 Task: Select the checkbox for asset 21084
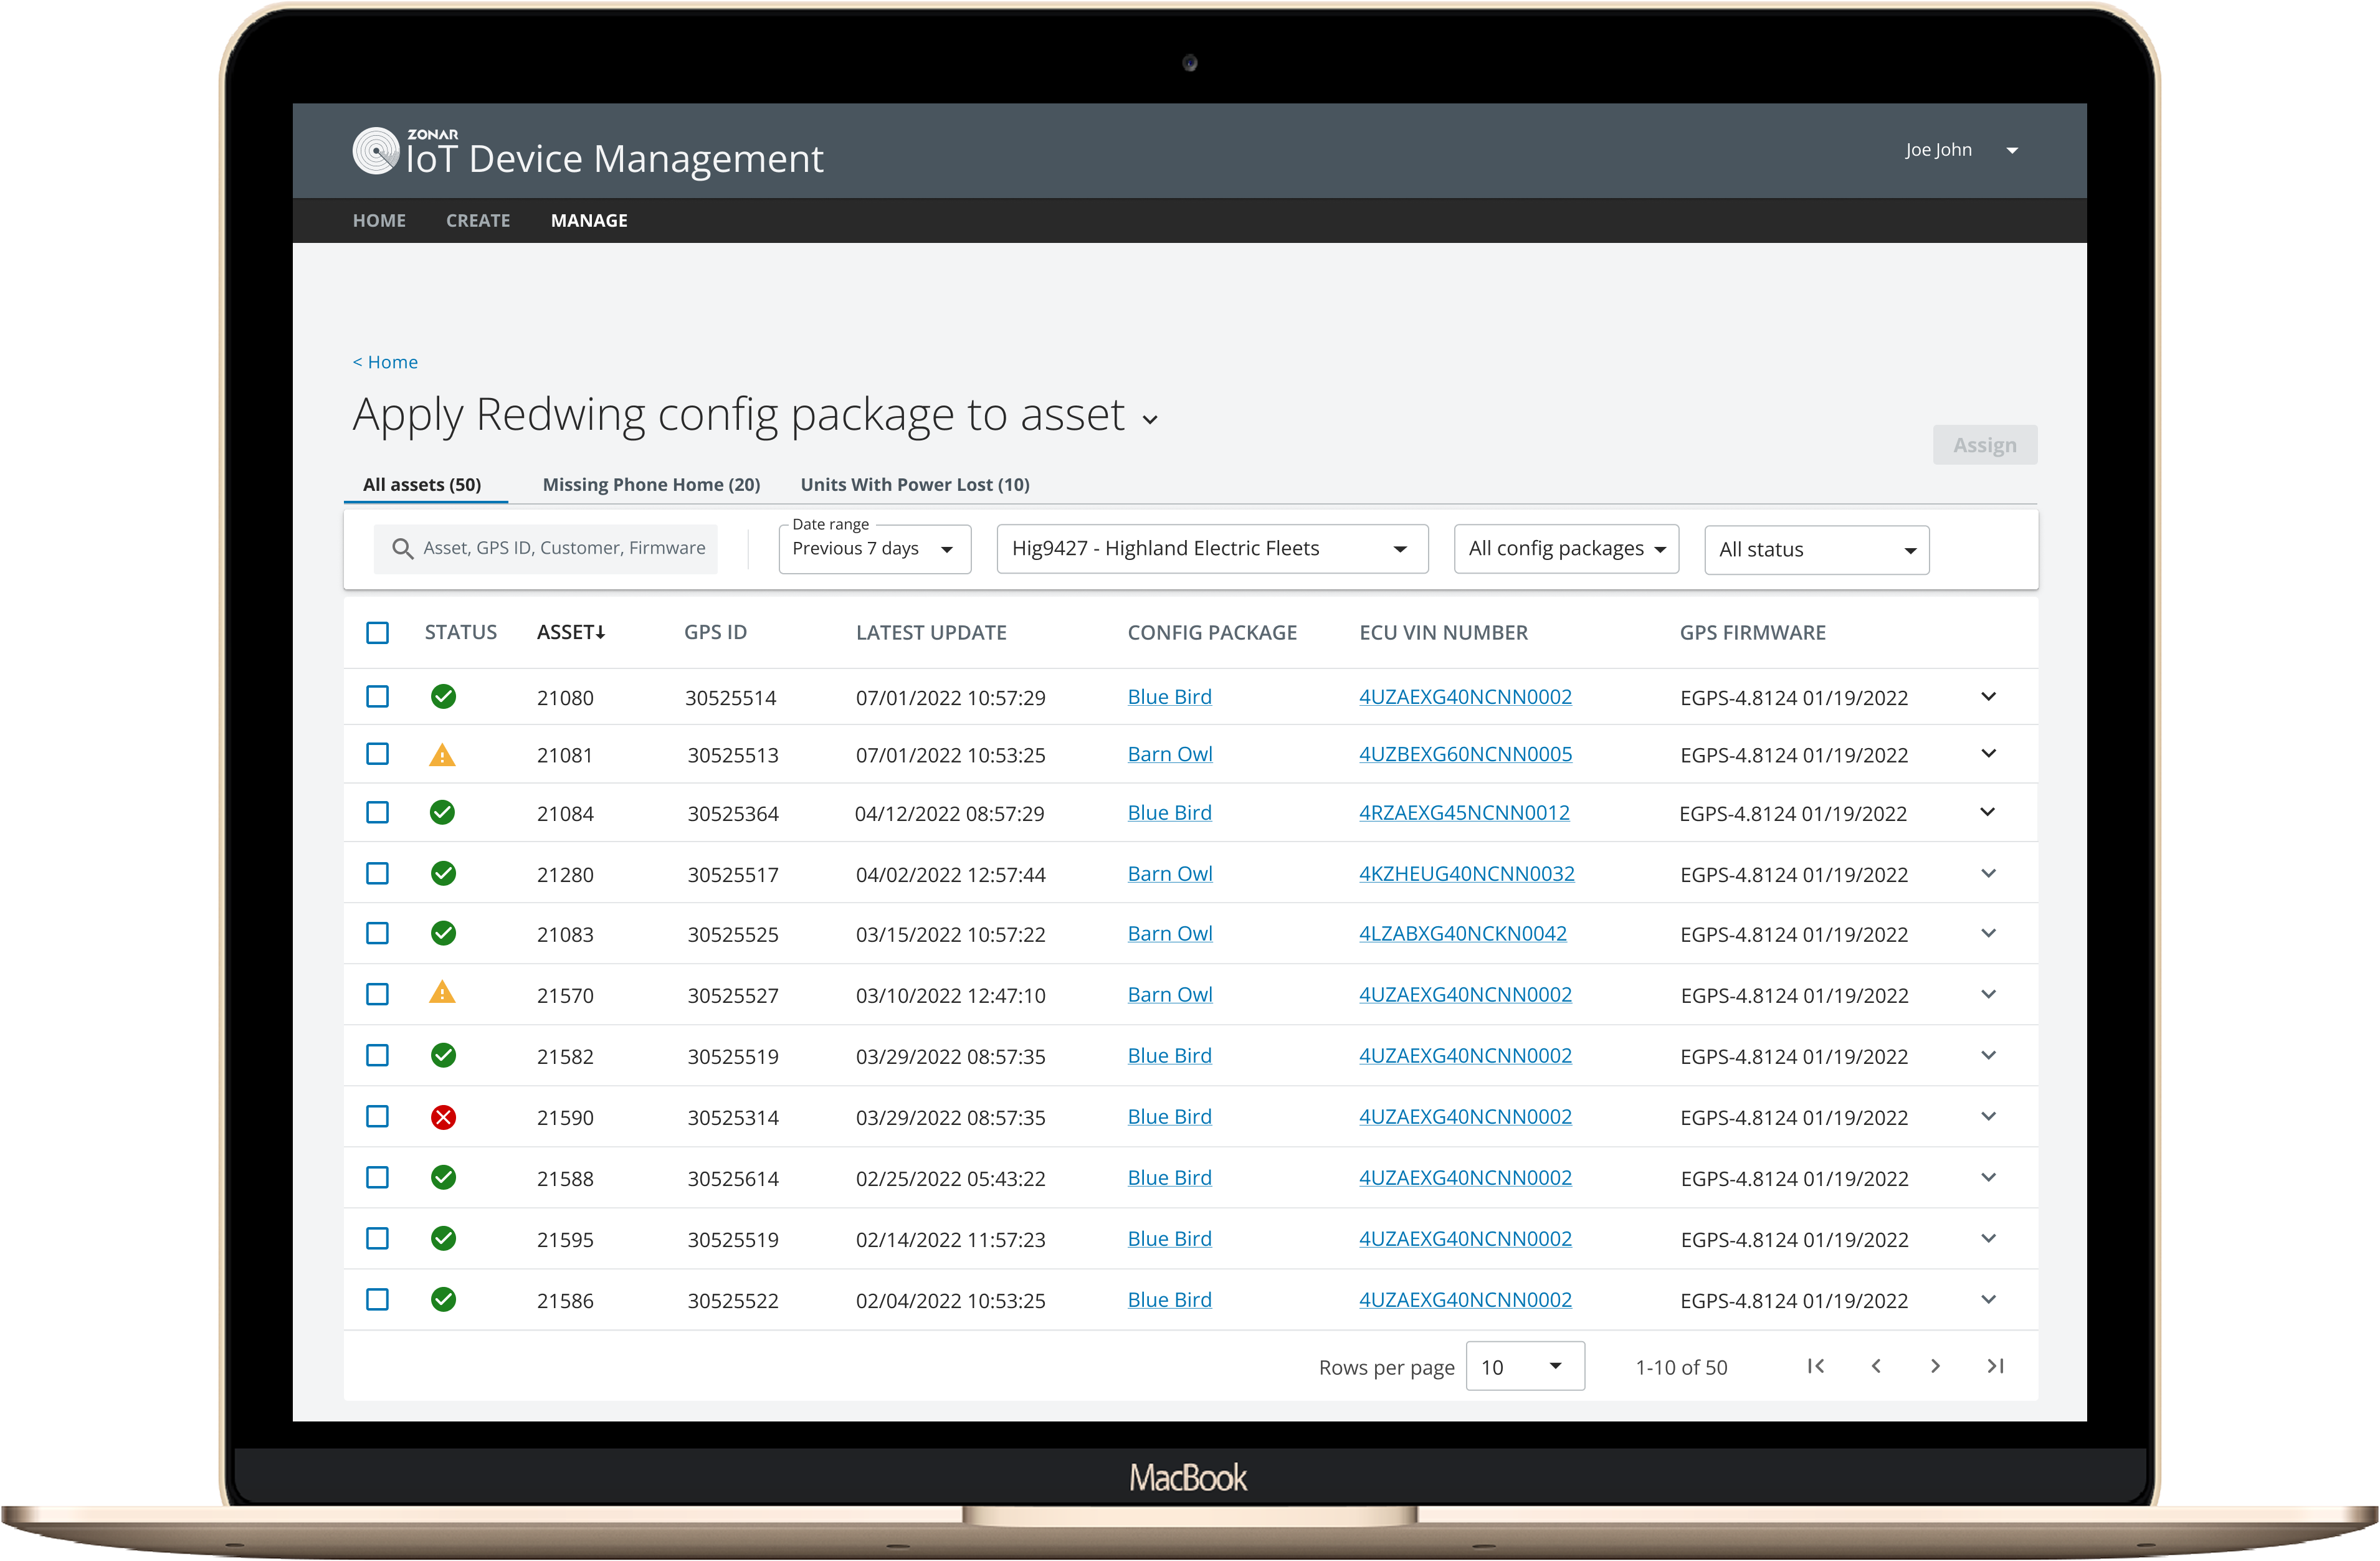[377, 813]
